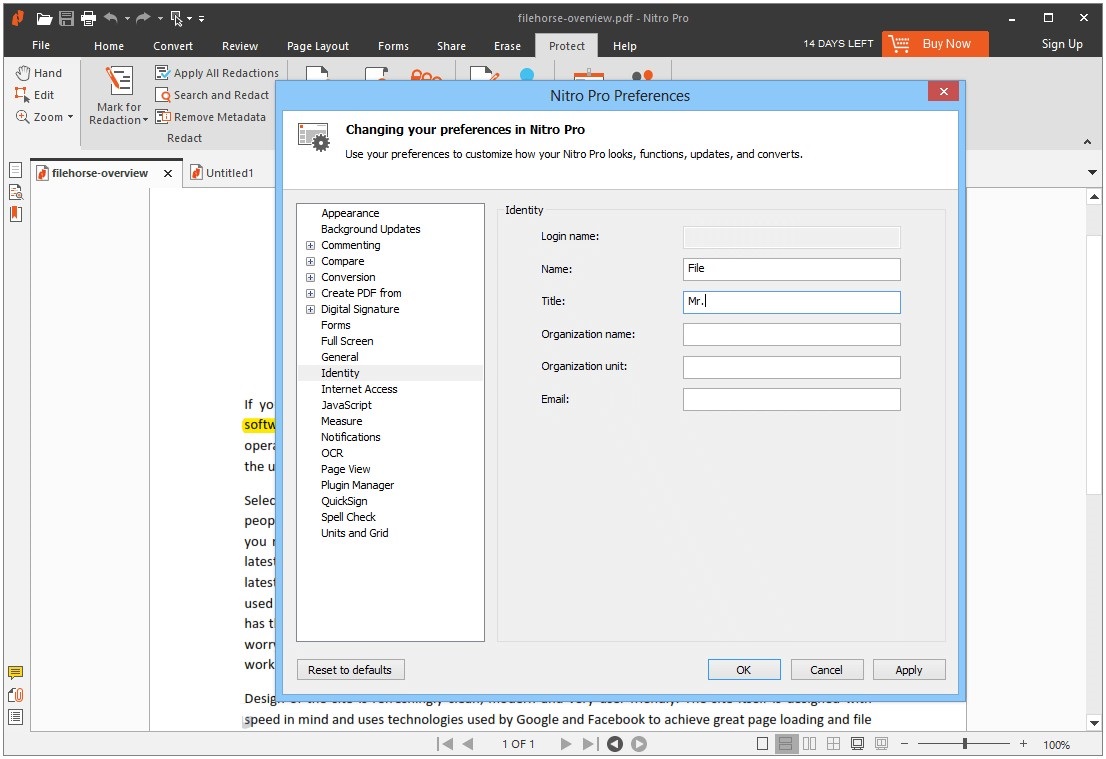The height and width of the screenshot is (759, 1106).
Task: Click Apply in Preferences dialog
Action: pos(909,669)
